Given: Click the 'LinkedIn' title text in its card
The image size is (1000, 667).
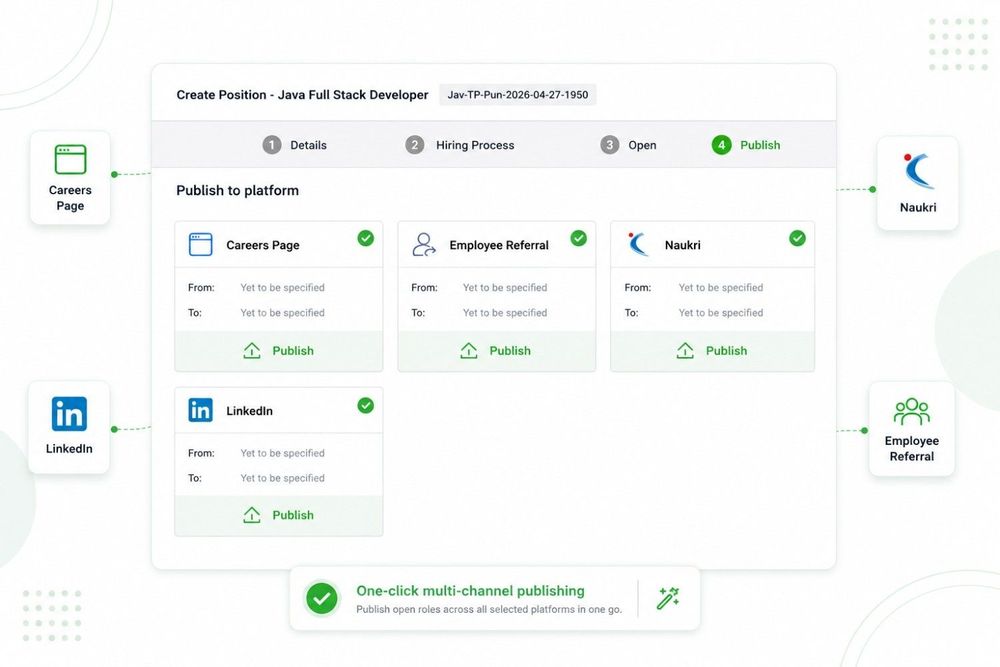Looking at the screenshot, I should point(249,411).
